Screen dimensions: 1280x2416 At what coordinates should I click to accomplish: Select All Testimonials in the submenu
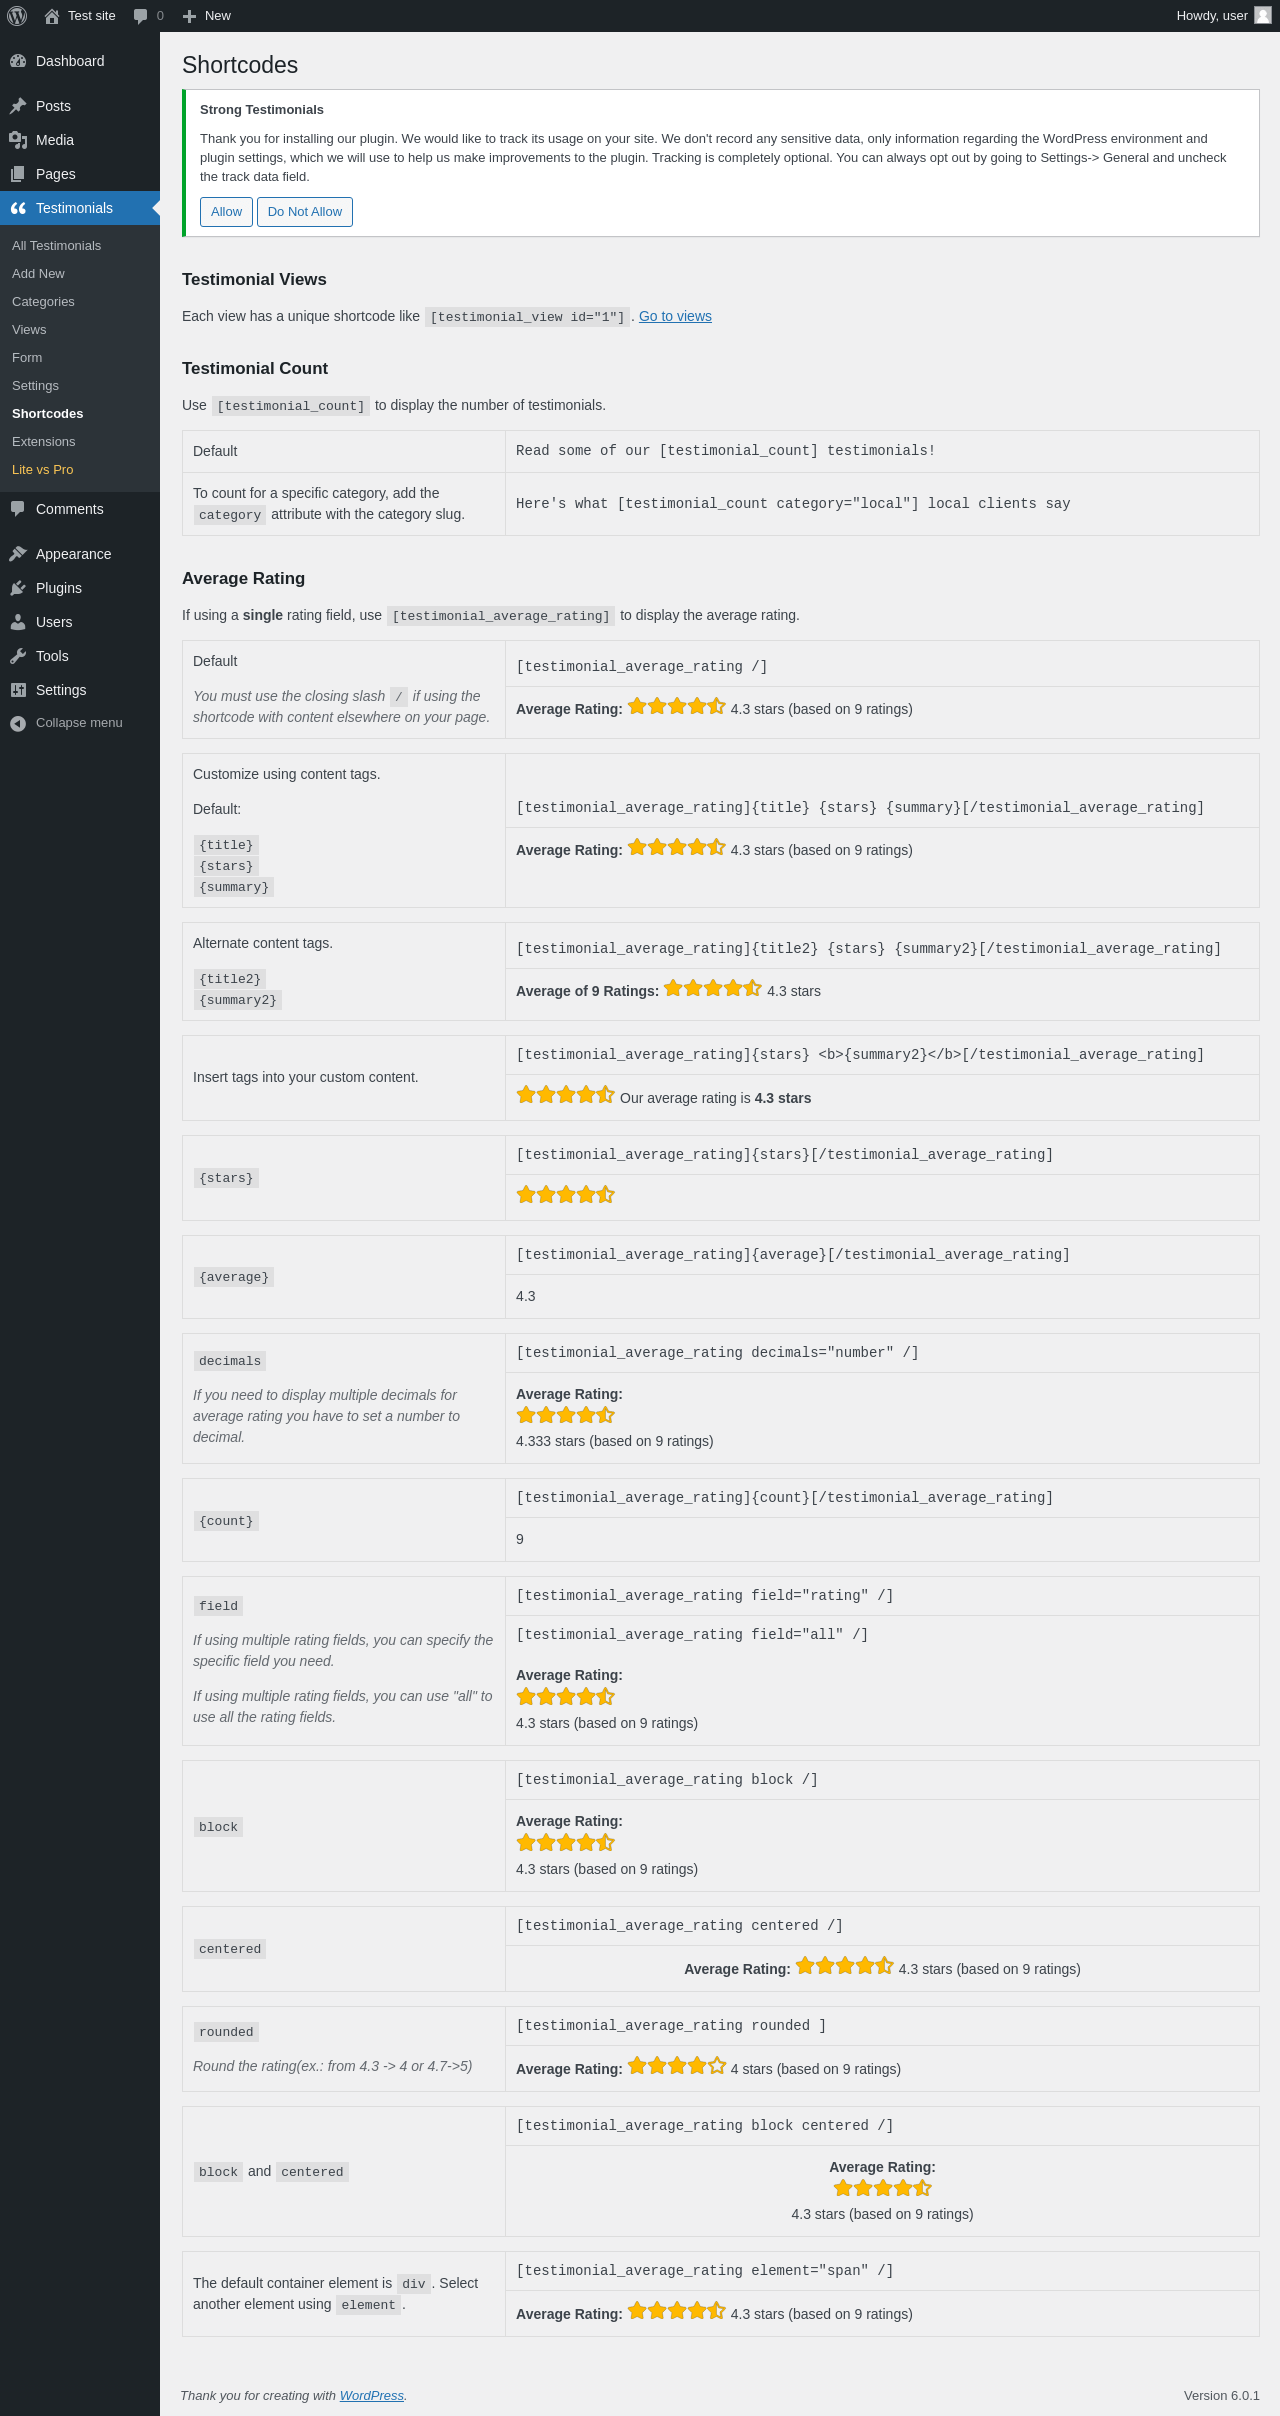pos(56,246)
